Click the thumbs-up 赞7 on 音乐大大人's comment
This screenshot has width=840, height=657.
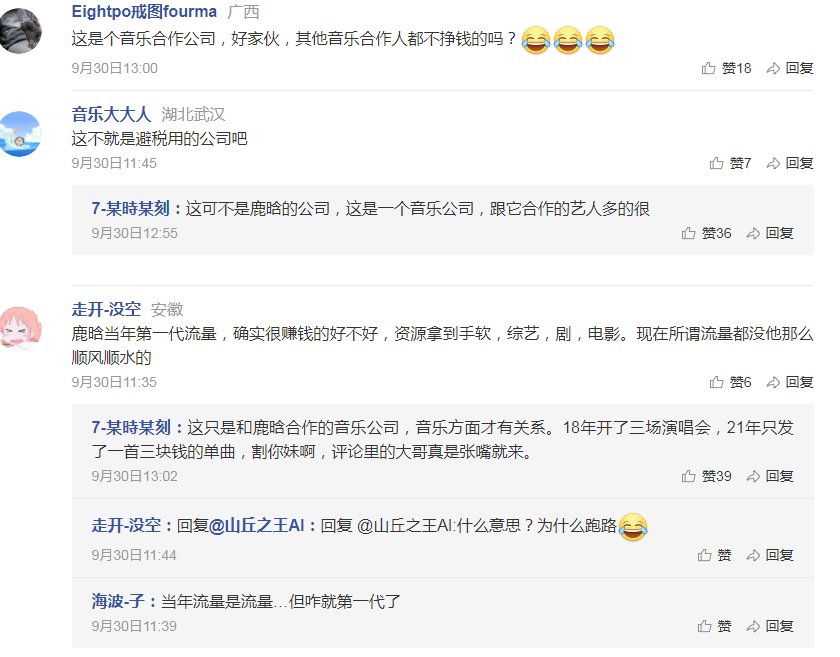[730, 163]
